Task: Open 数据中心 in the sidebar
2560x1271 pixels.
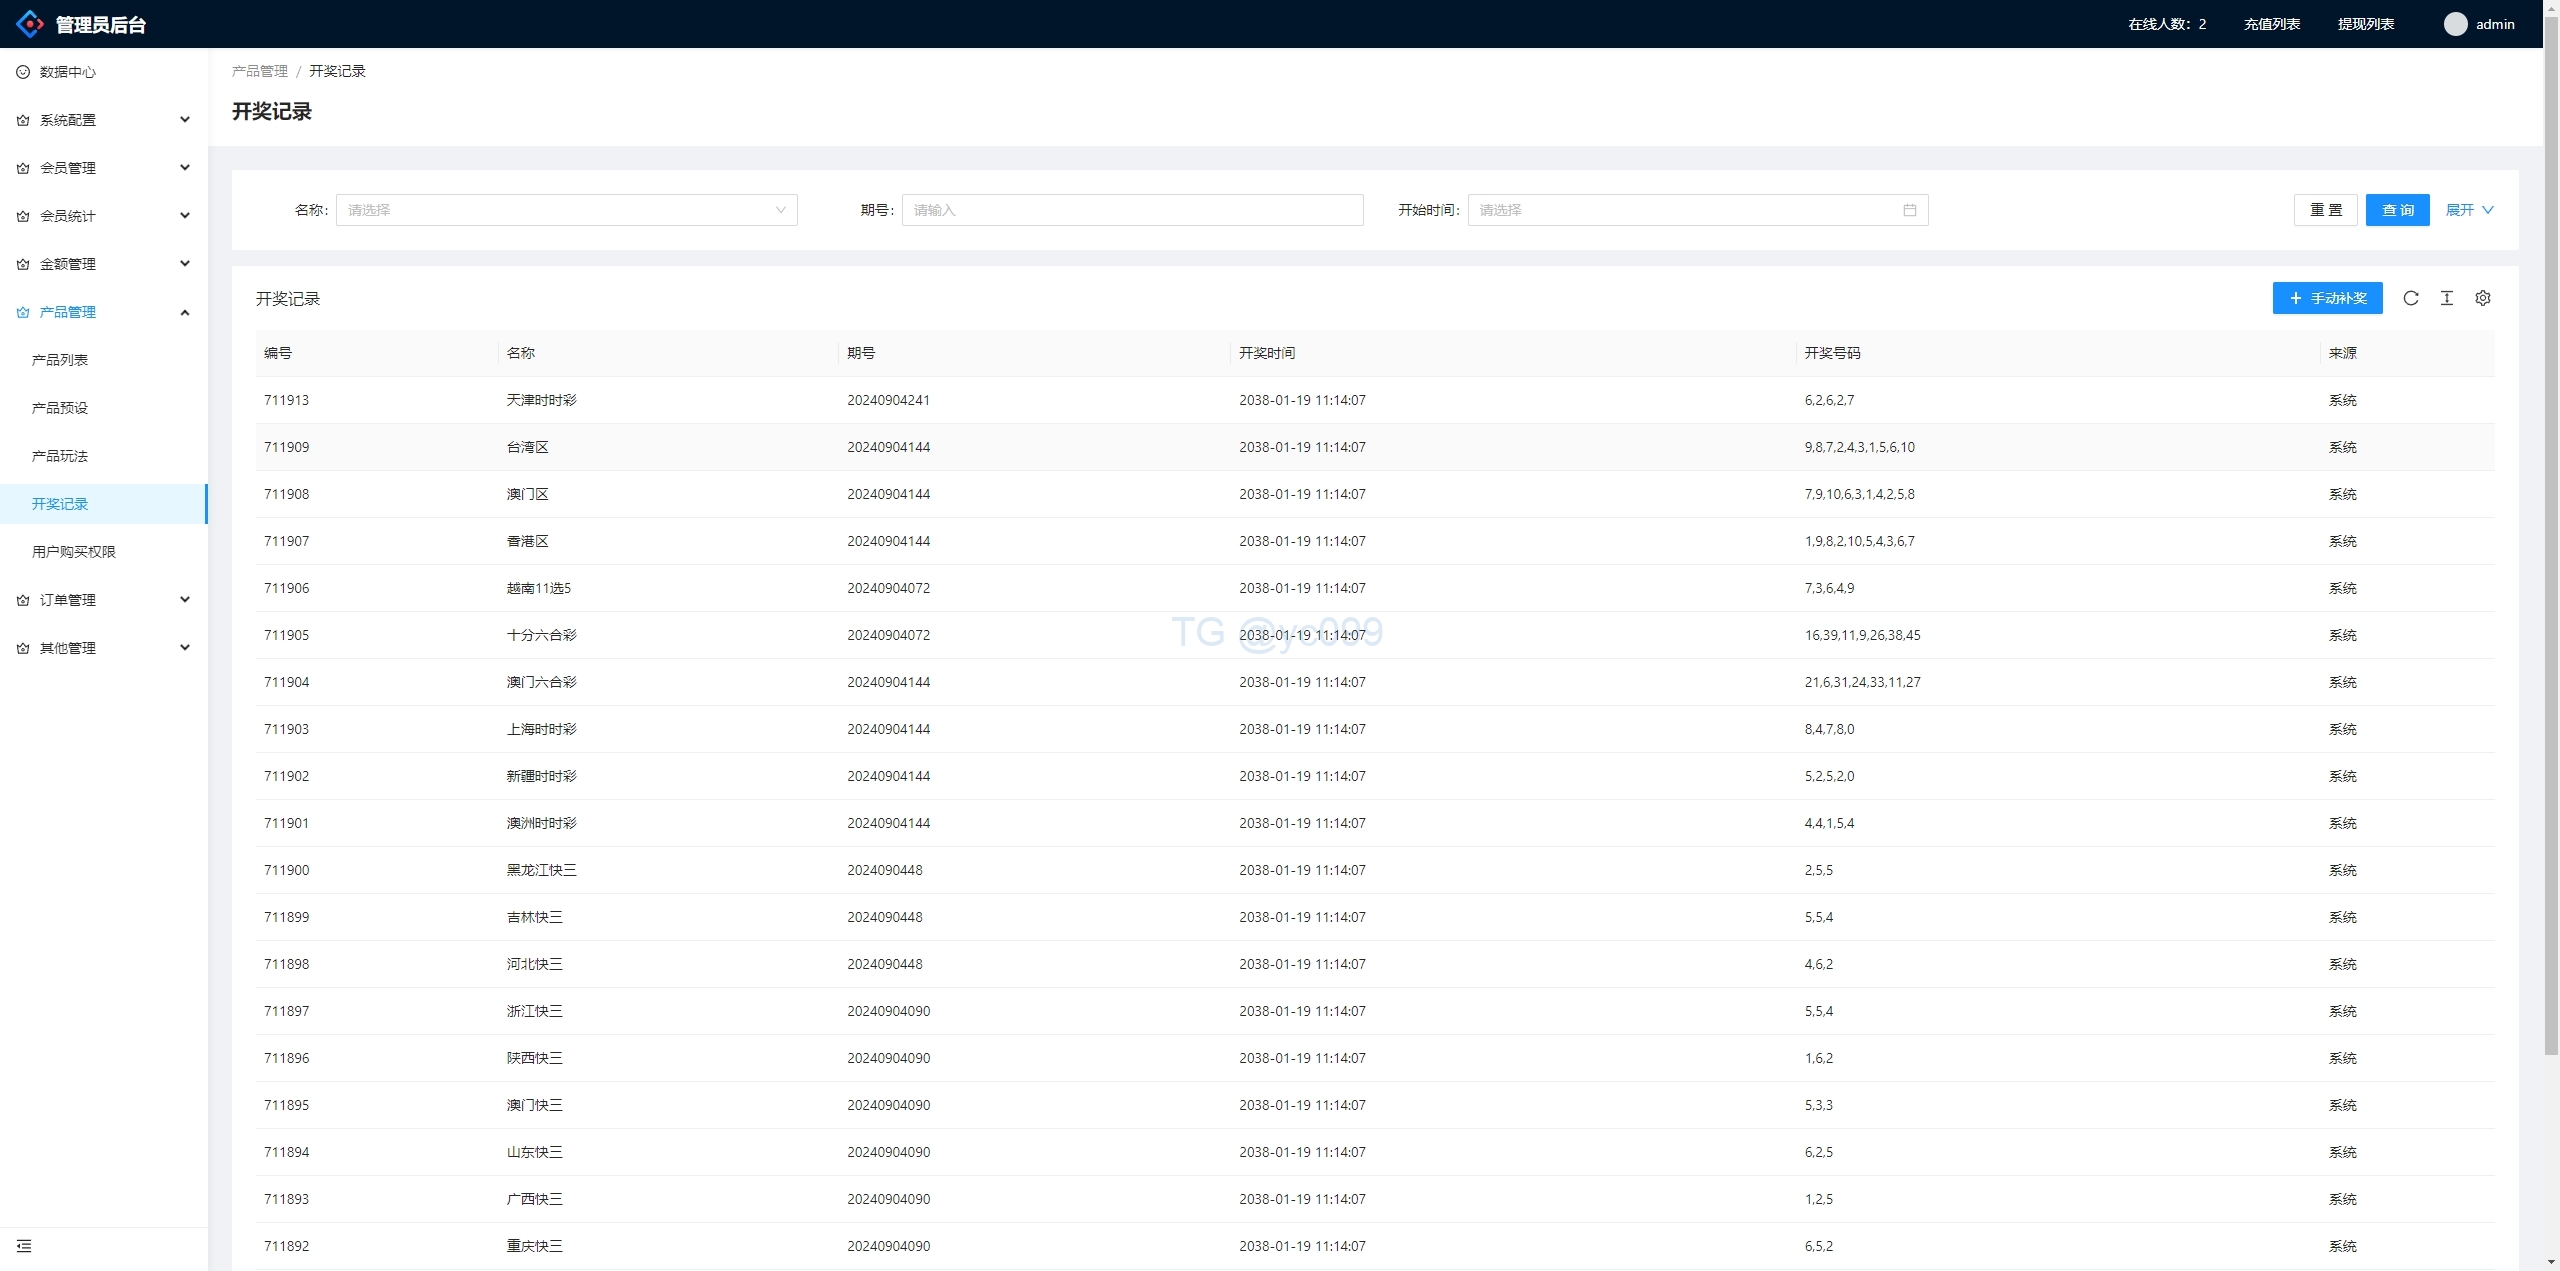Action: point(68,72)
